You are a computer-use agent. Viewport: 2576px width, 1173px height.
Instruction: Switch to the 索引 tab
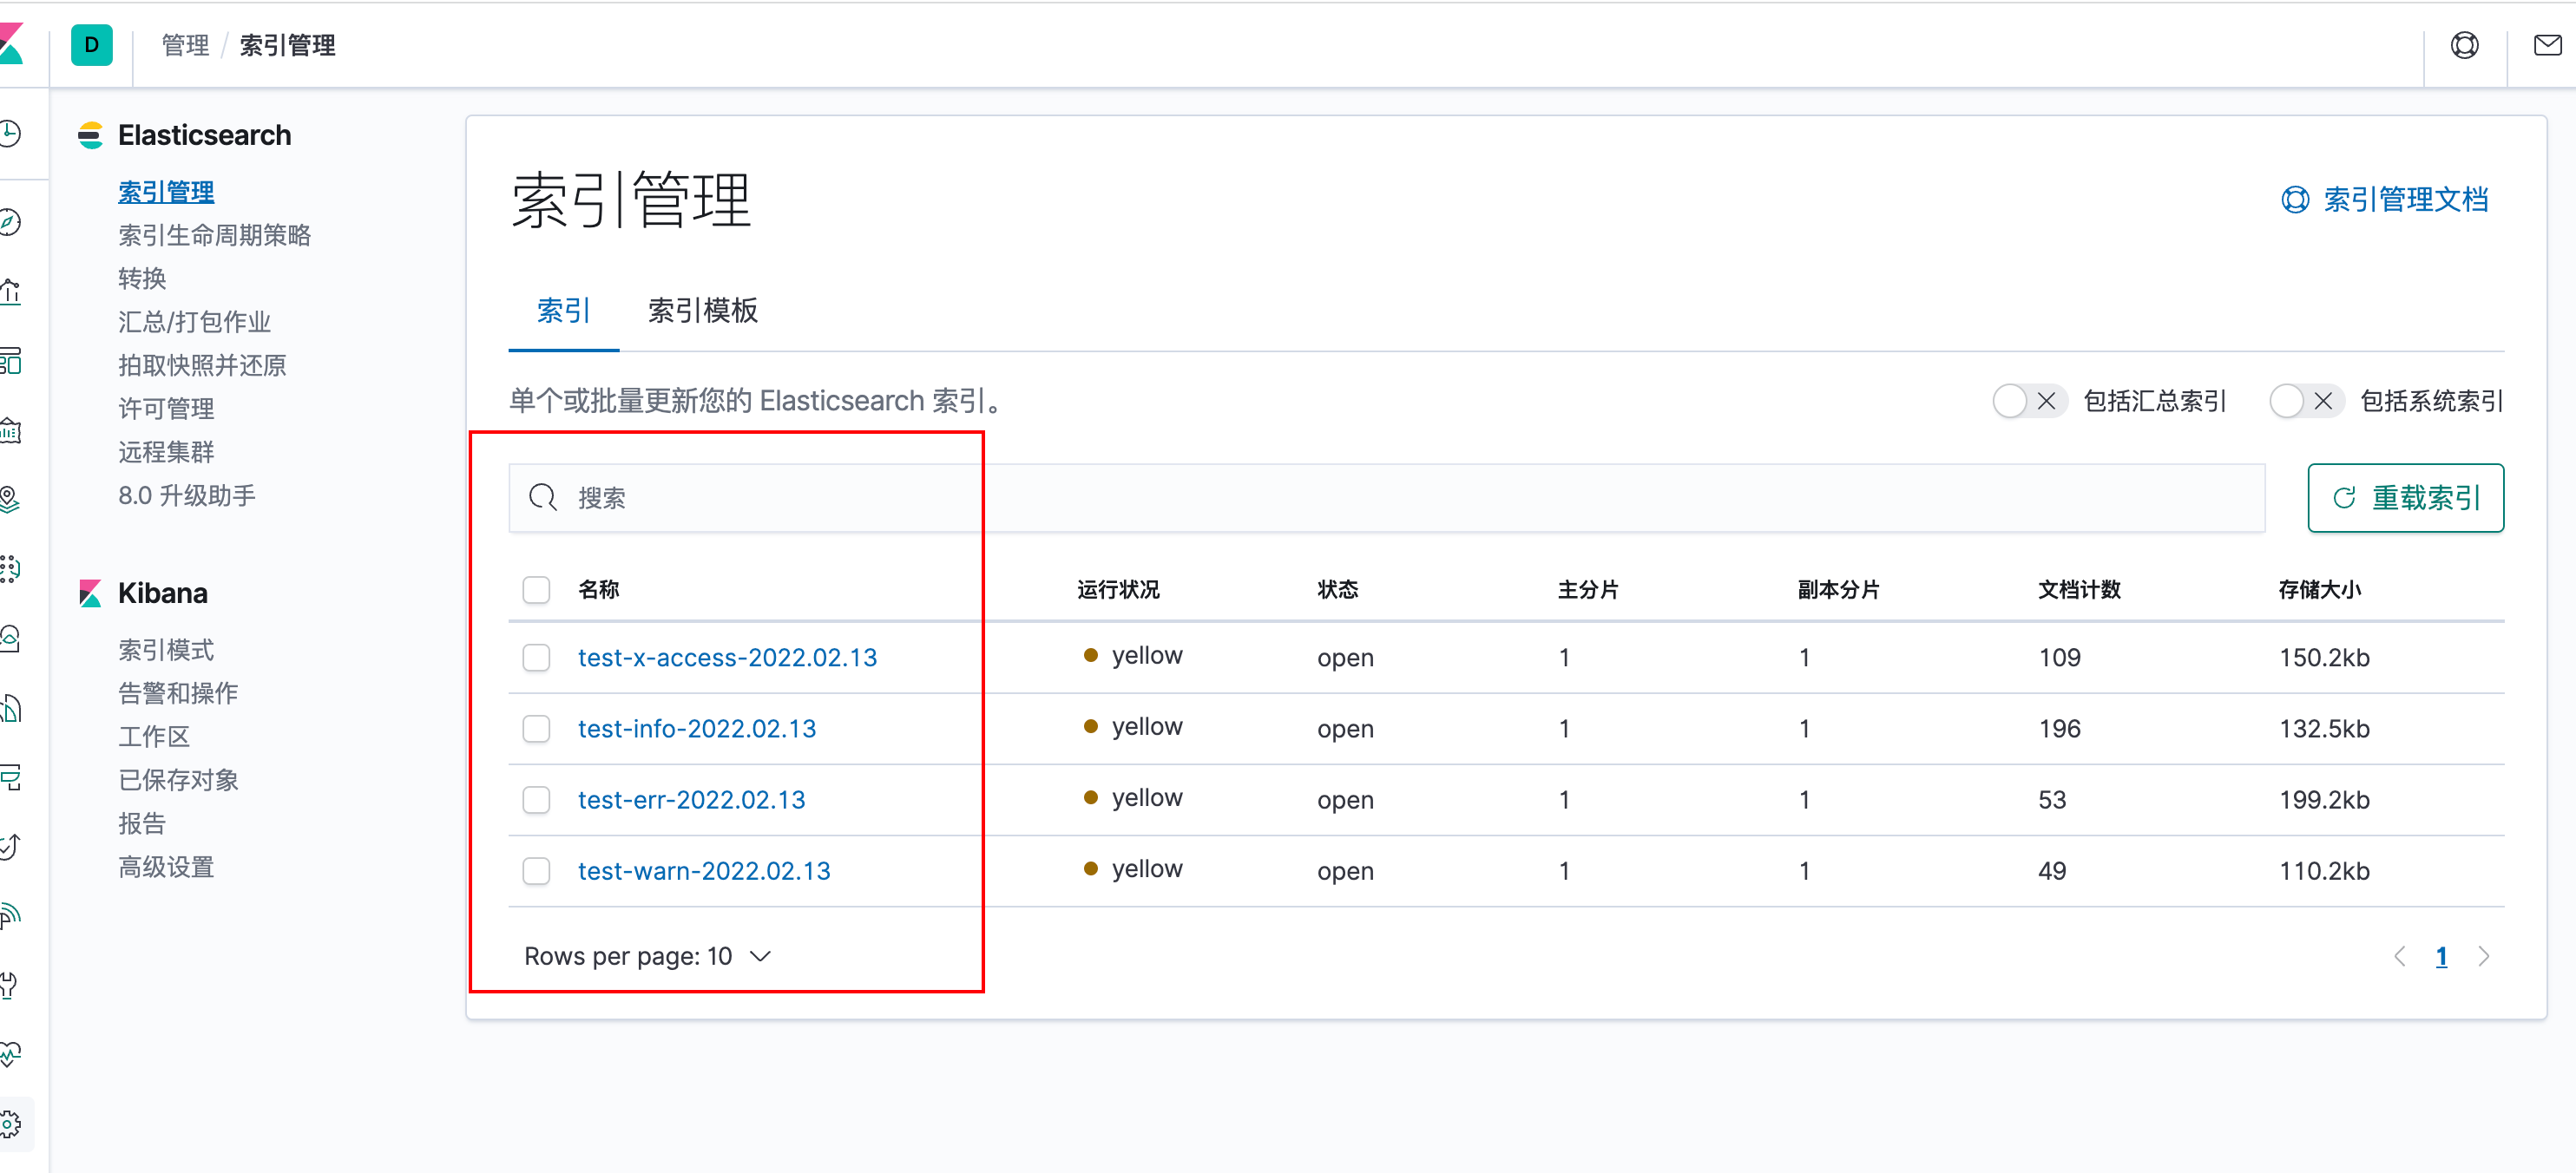563,311
